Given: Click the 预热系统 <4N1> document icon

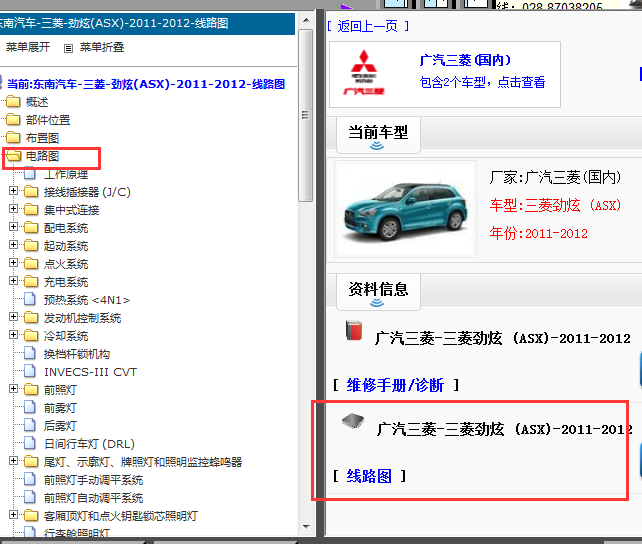Looking at the screenshot, I should click(29, 299).
